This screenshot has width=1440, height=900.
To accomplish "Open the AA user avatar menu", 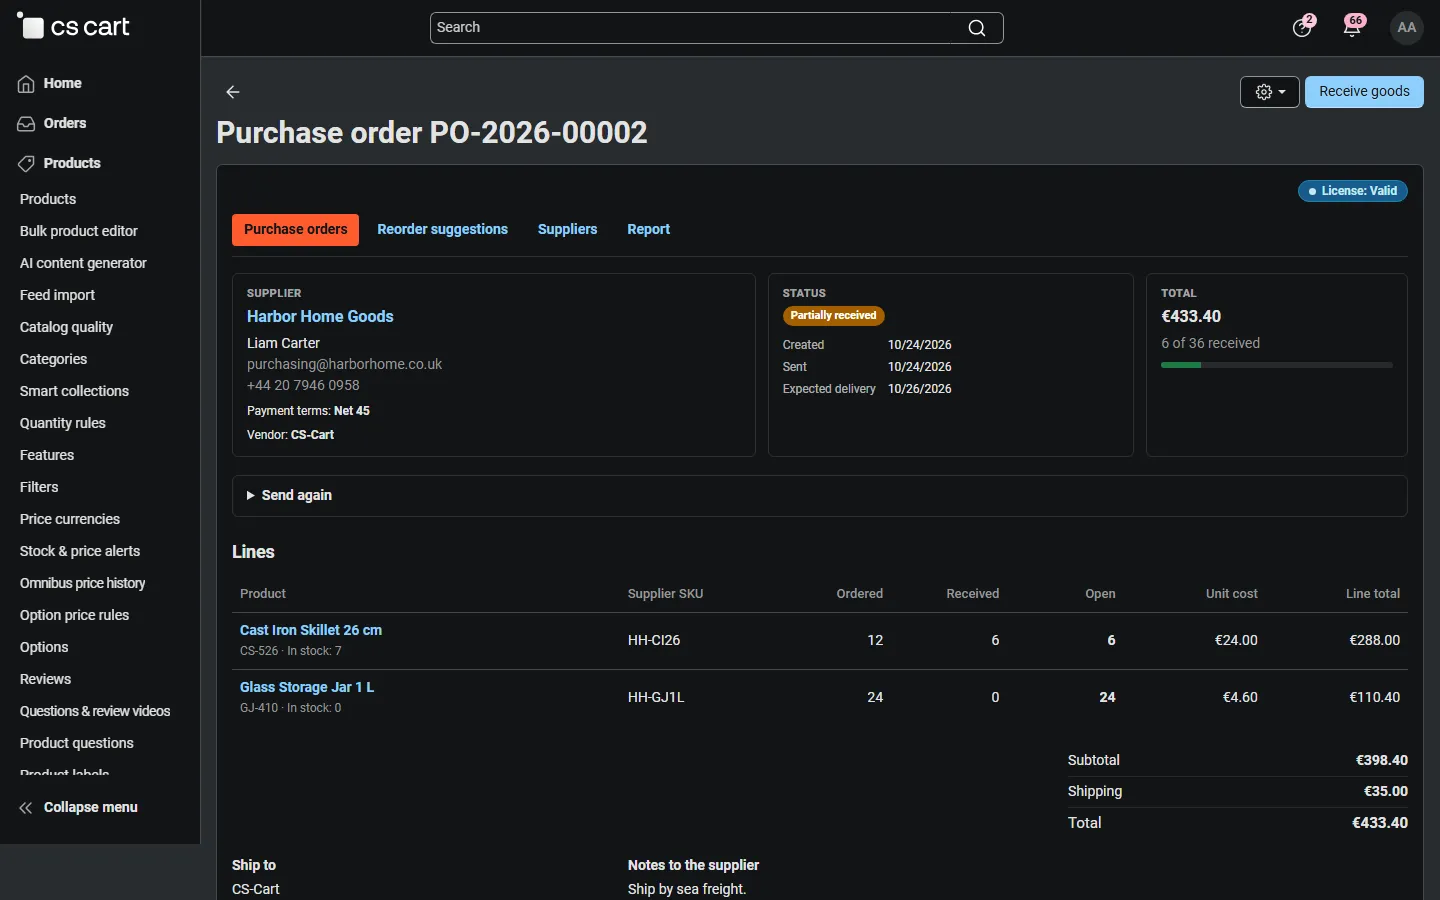I will pyautogui.click(x=1407, y=28).
